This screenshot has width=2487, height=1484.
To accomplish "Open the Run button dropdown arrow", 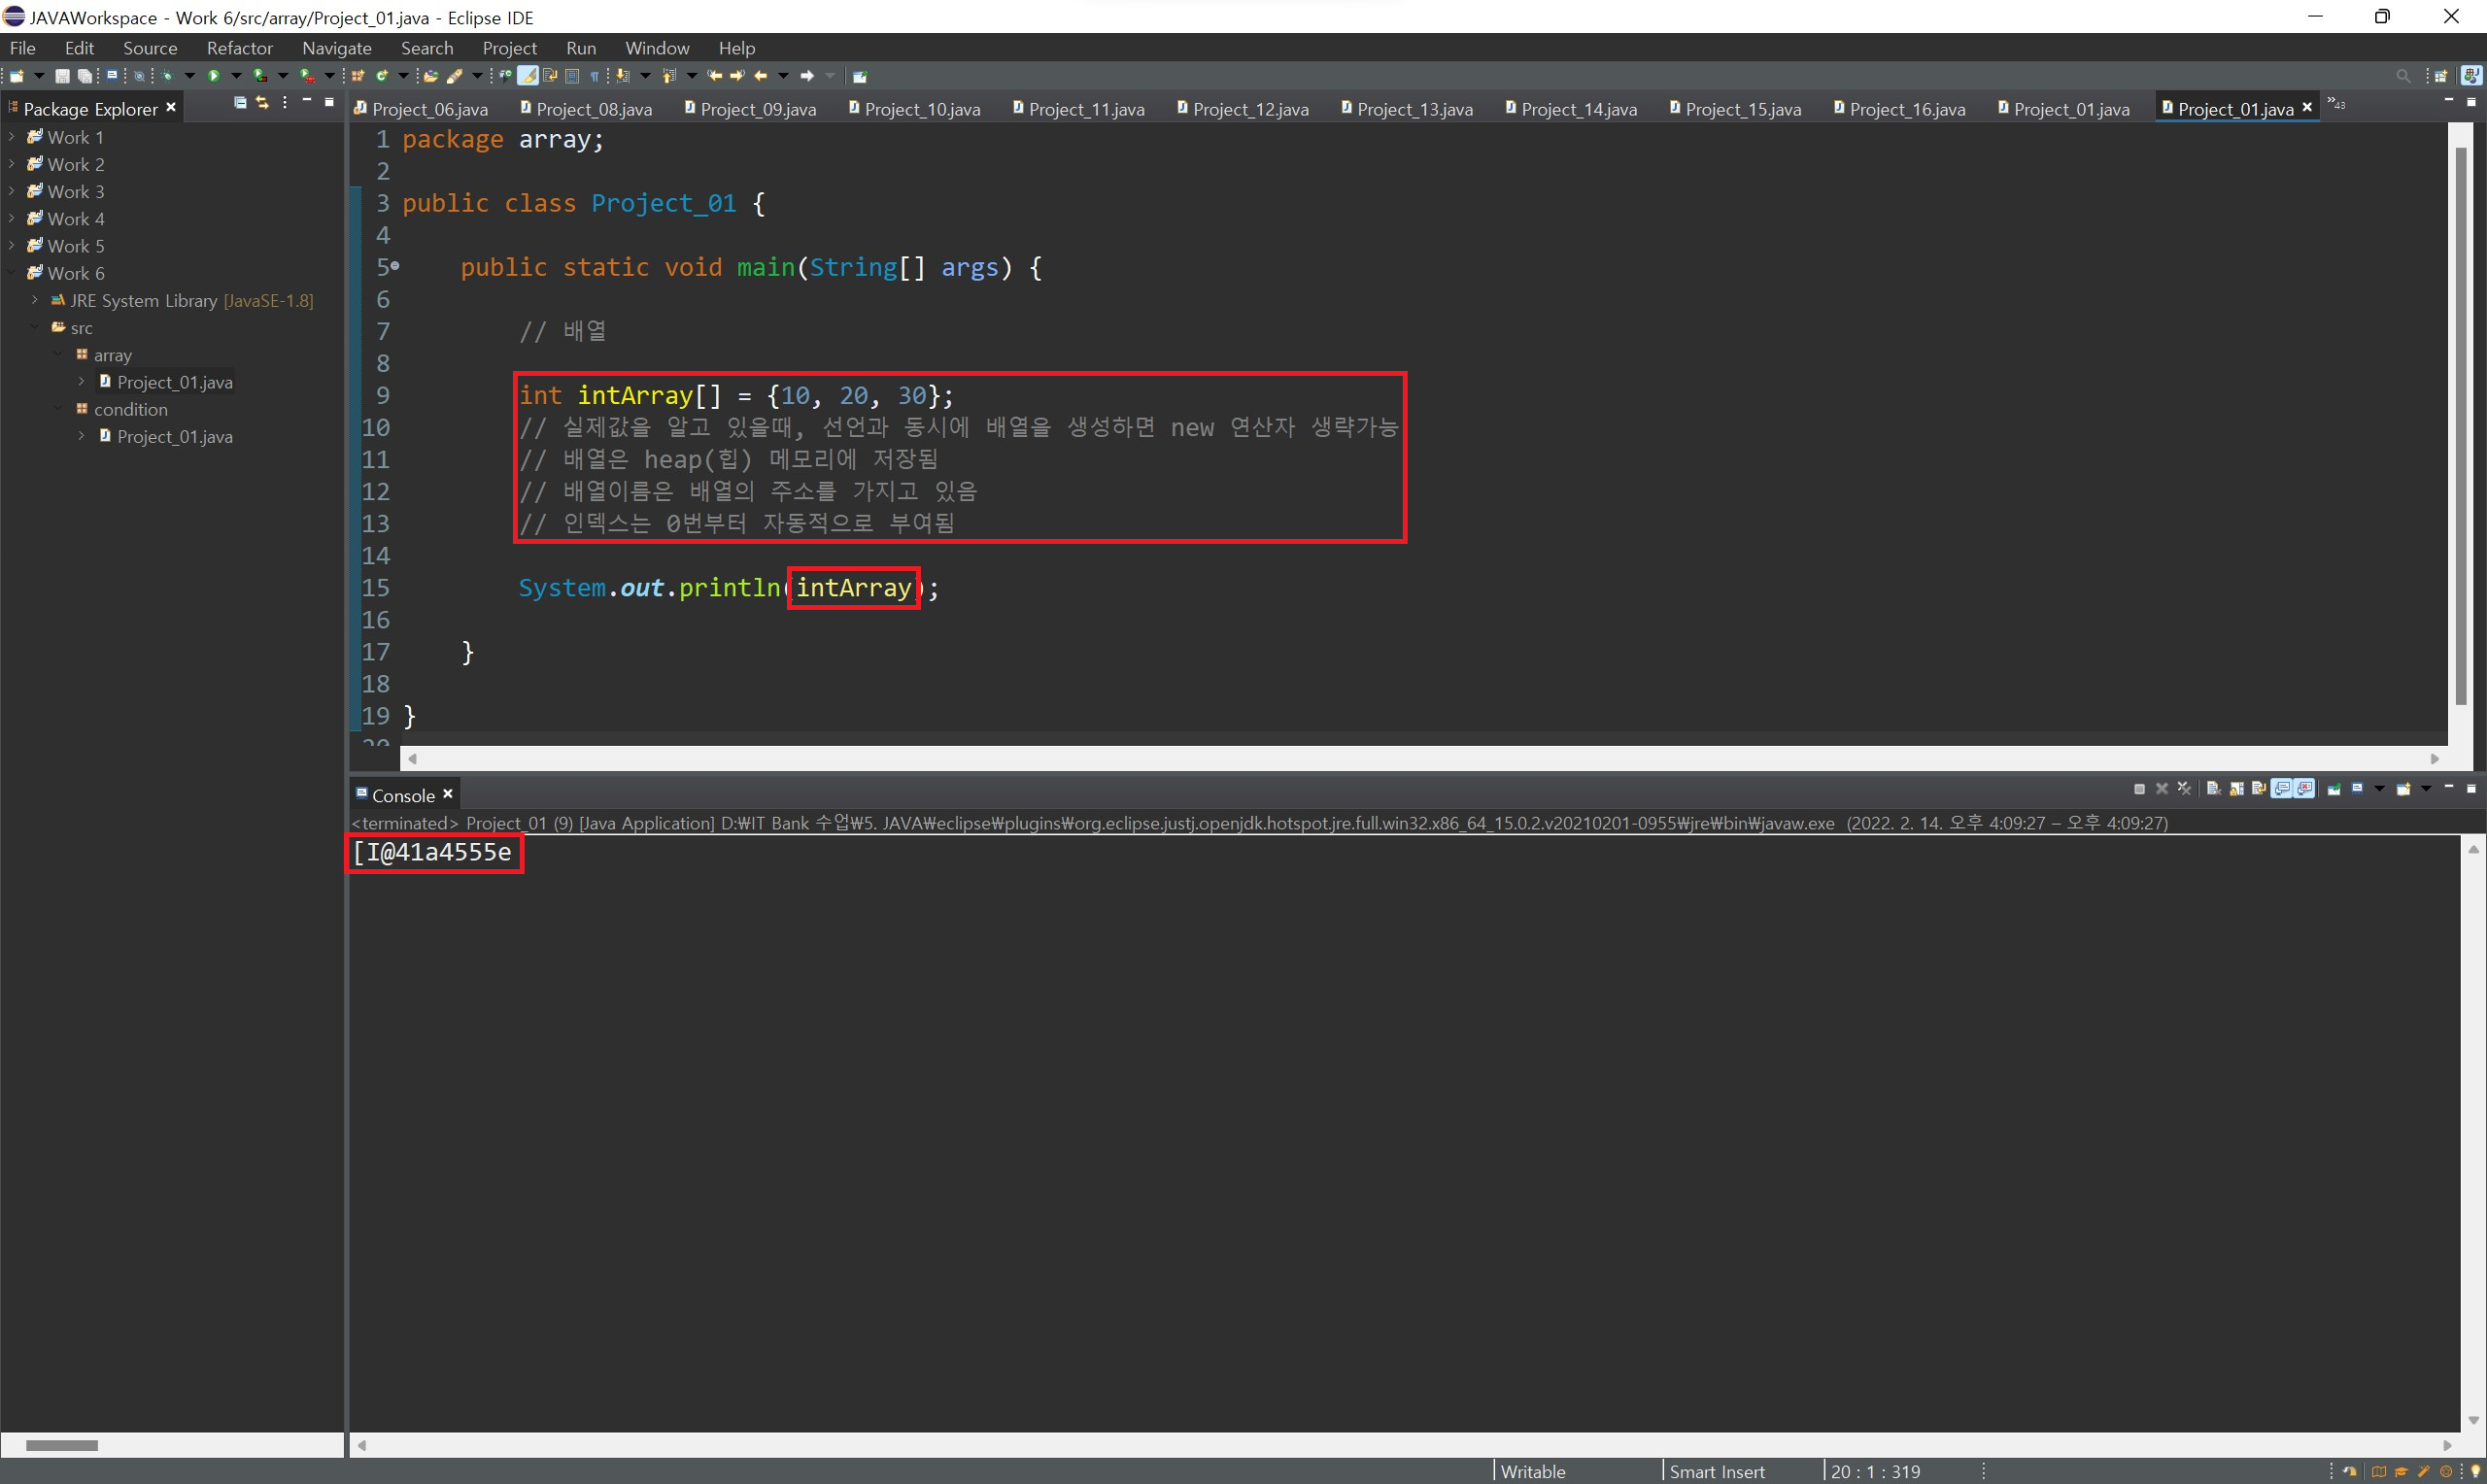I will (x=236, y=76).
